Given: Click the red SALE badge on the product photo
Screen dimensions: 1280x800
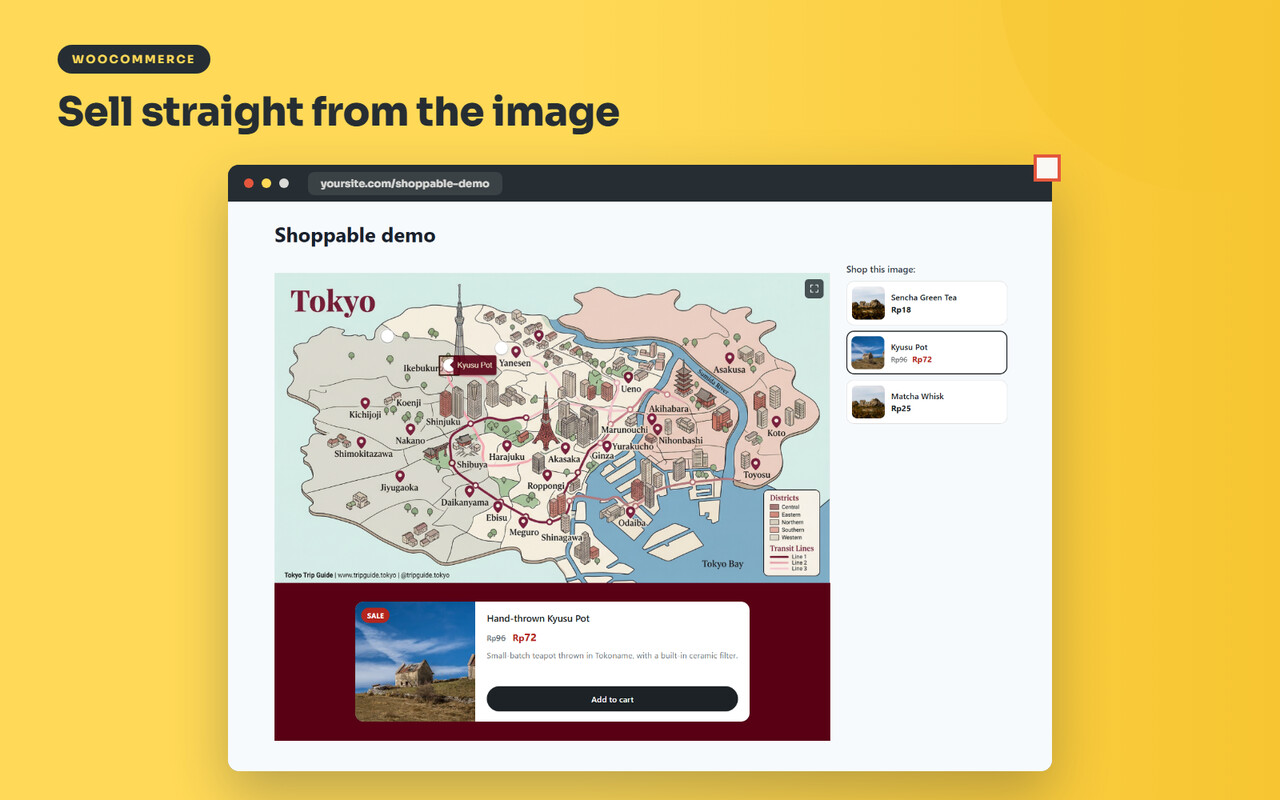Looking at the screenshot, I should tap(375, 616).
